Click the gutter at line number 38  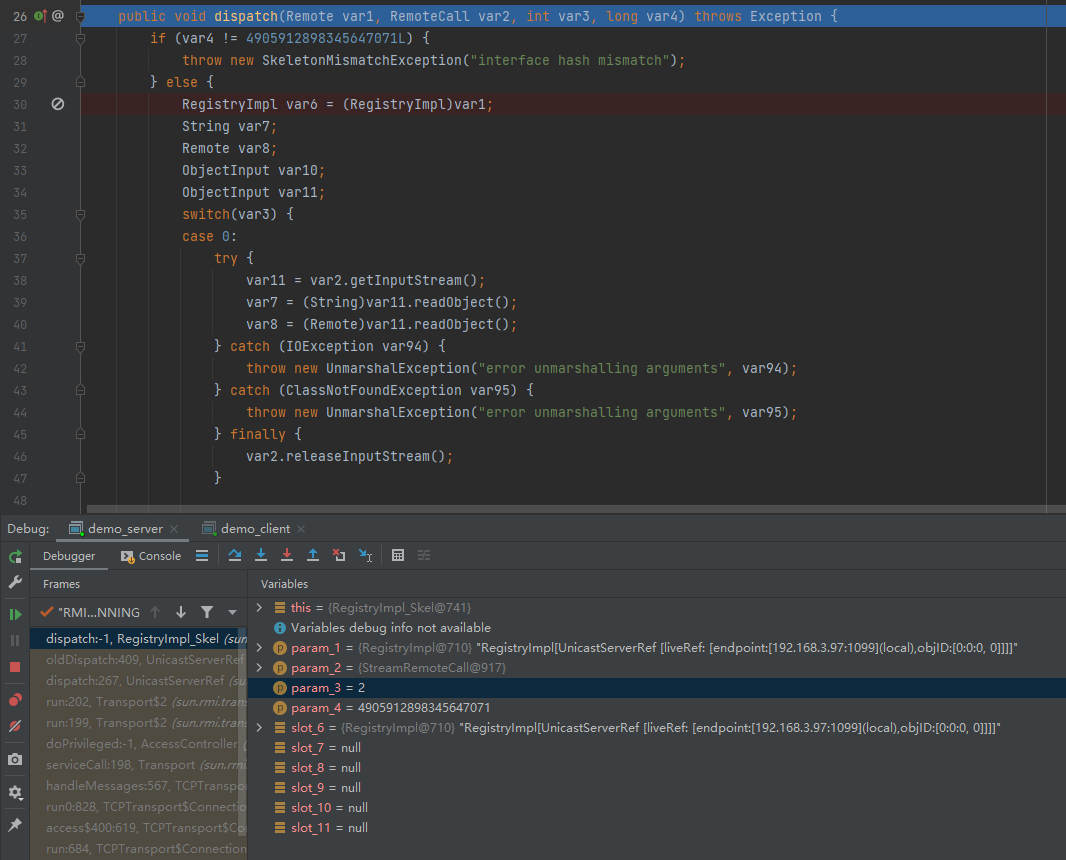point(20,280)
